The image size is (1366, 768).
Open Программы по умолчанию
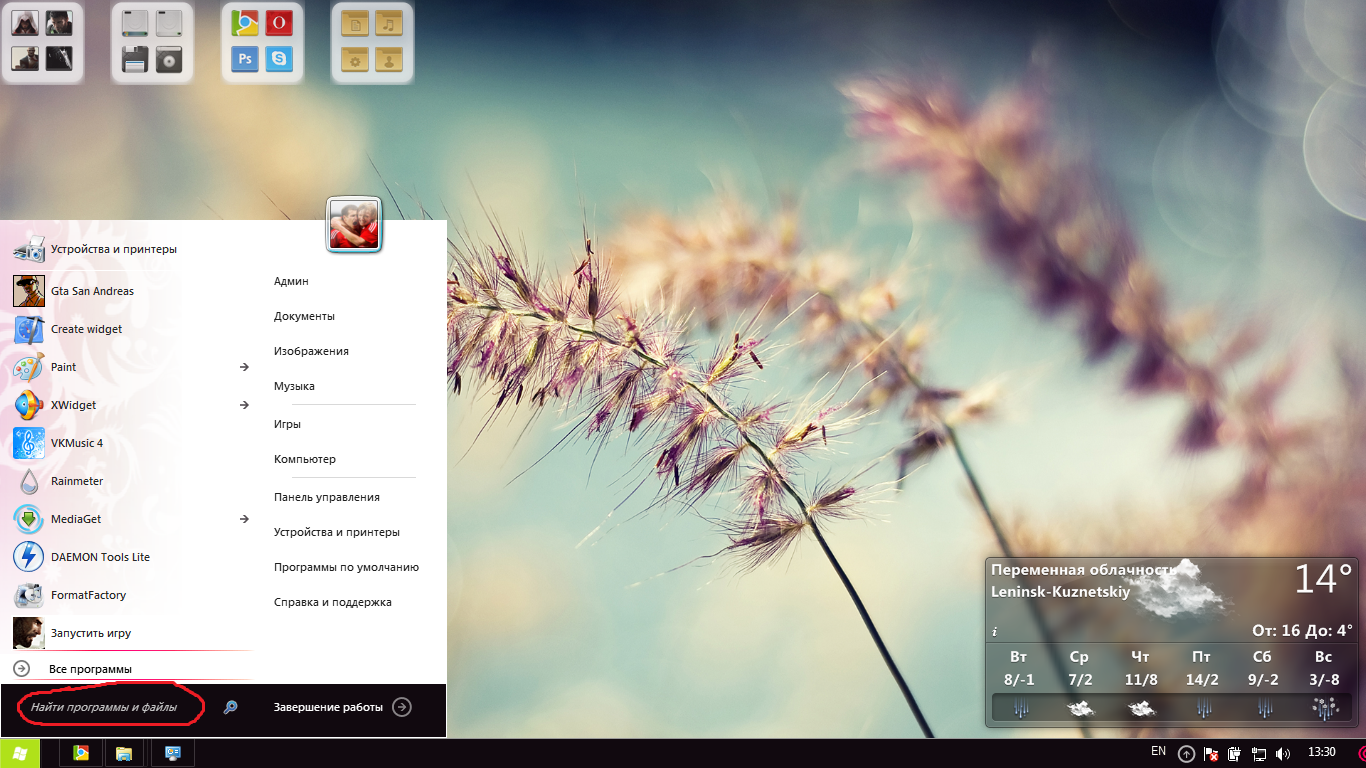coord(346,567)
